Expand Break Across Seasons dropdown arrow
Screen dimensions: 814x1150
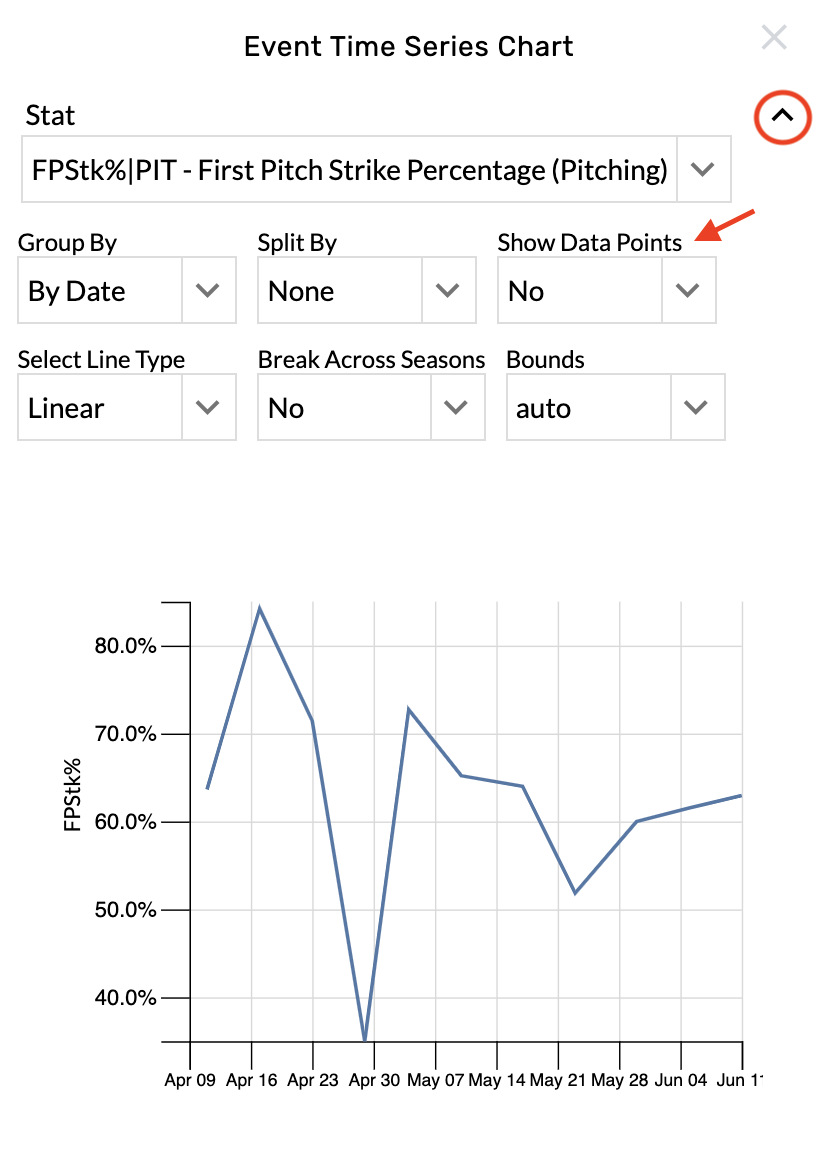tap(457, 408)
